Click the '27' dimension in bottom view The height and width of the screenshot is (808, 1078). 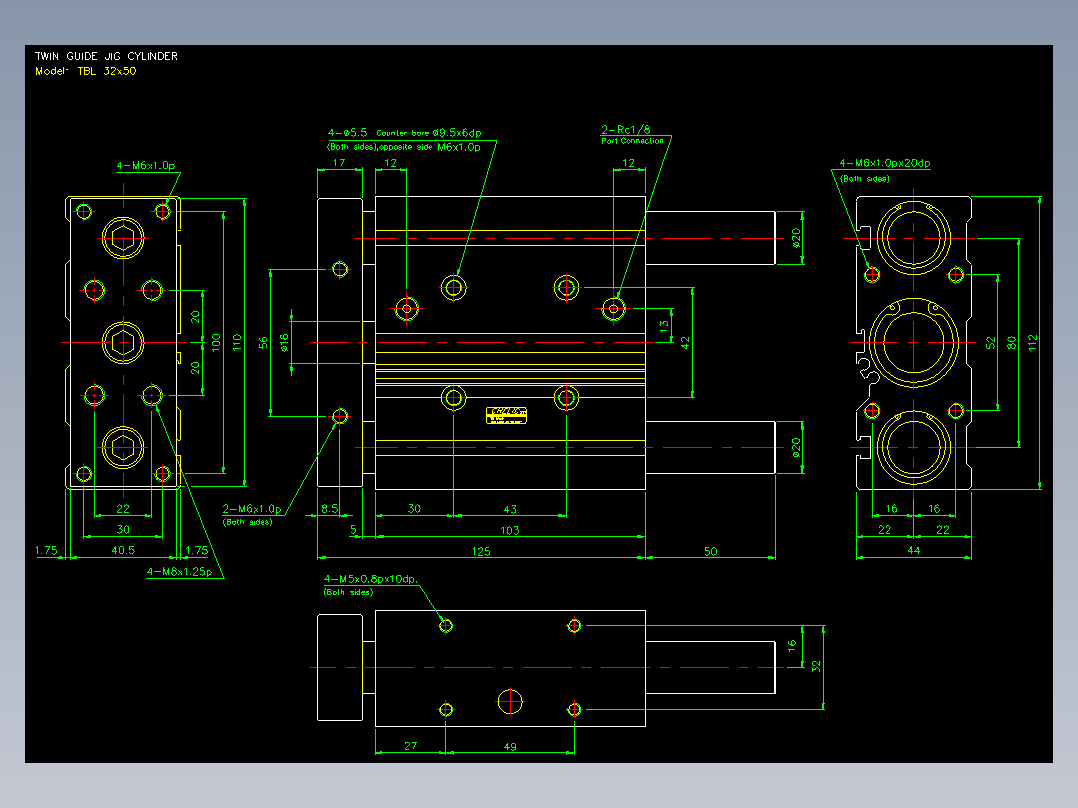(410, 746)
